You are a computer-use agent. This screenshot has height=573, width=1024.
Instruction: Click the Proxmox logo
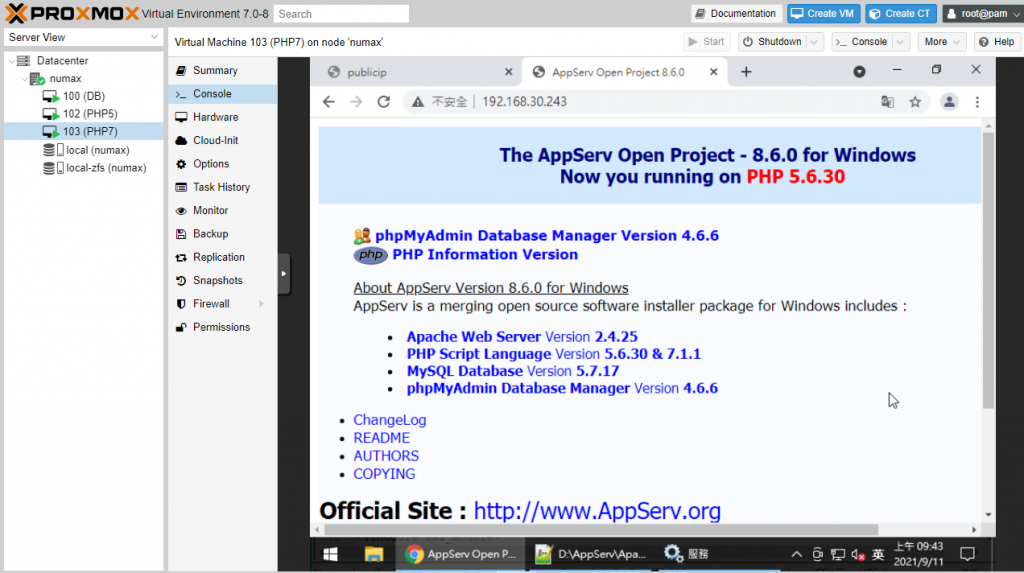point(72,13)
